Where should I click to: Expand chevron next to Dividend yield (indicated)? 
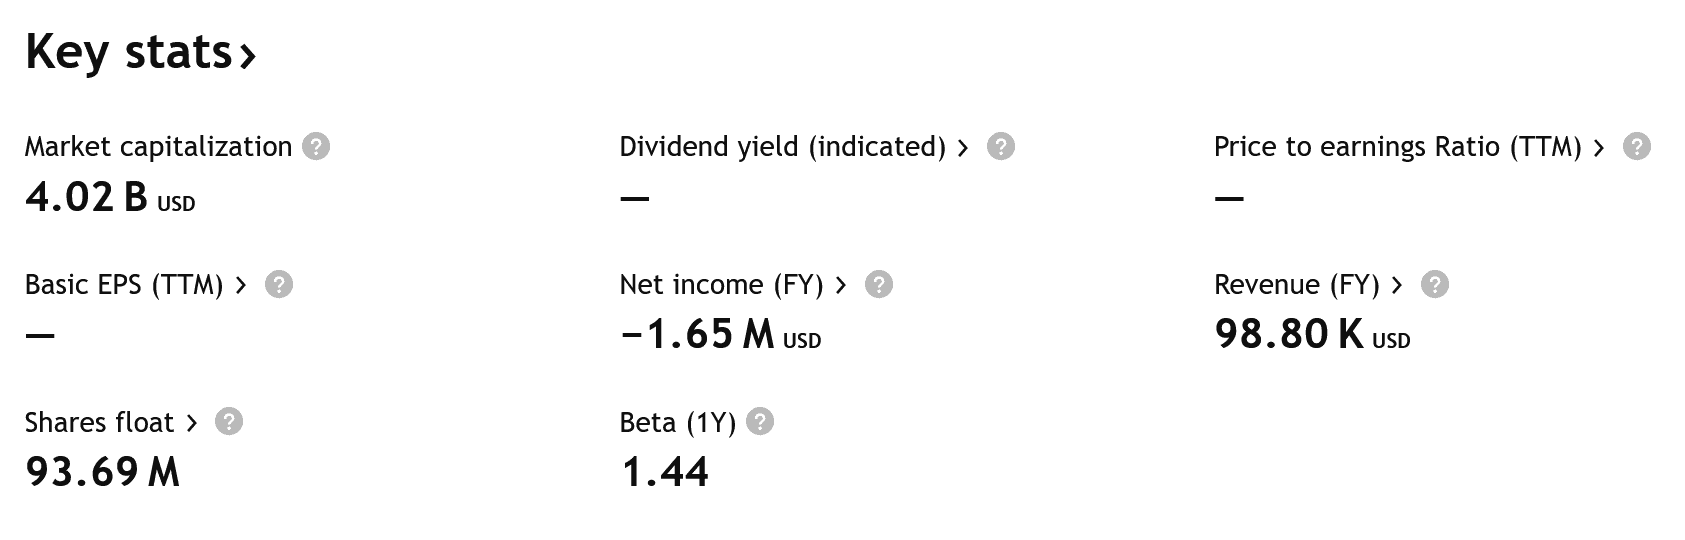[963, 148]
